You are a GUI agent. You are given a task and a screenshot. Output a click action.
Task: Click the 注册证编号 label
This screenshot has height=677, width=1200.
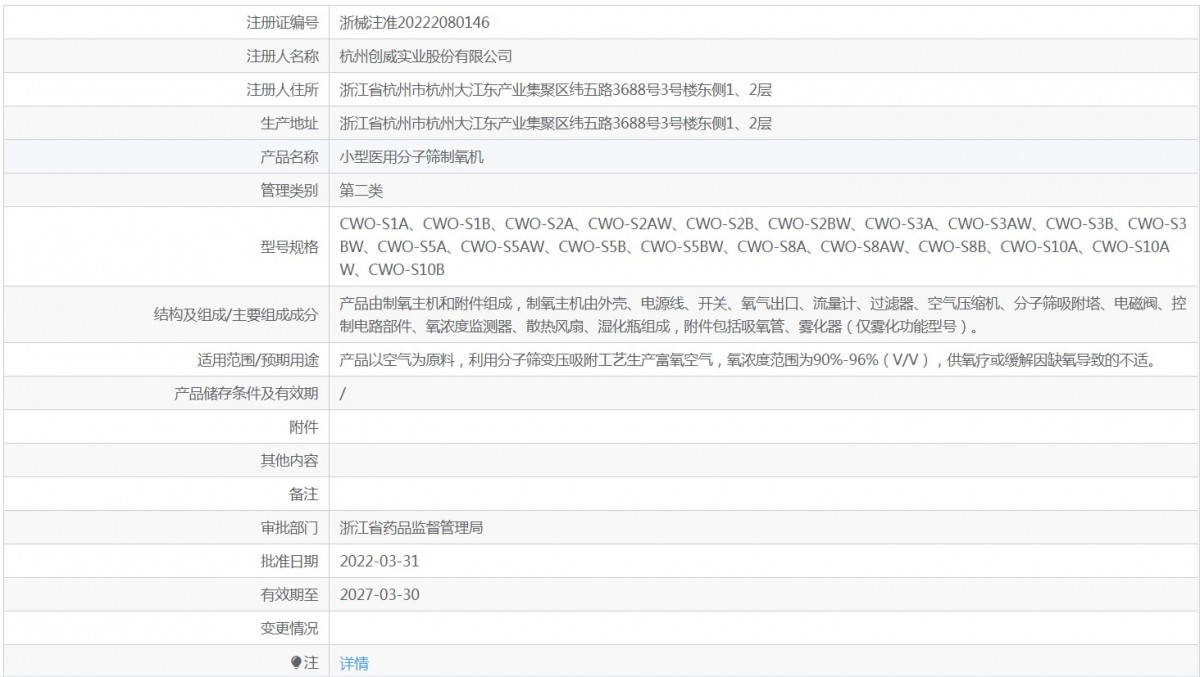click(282, 22)
